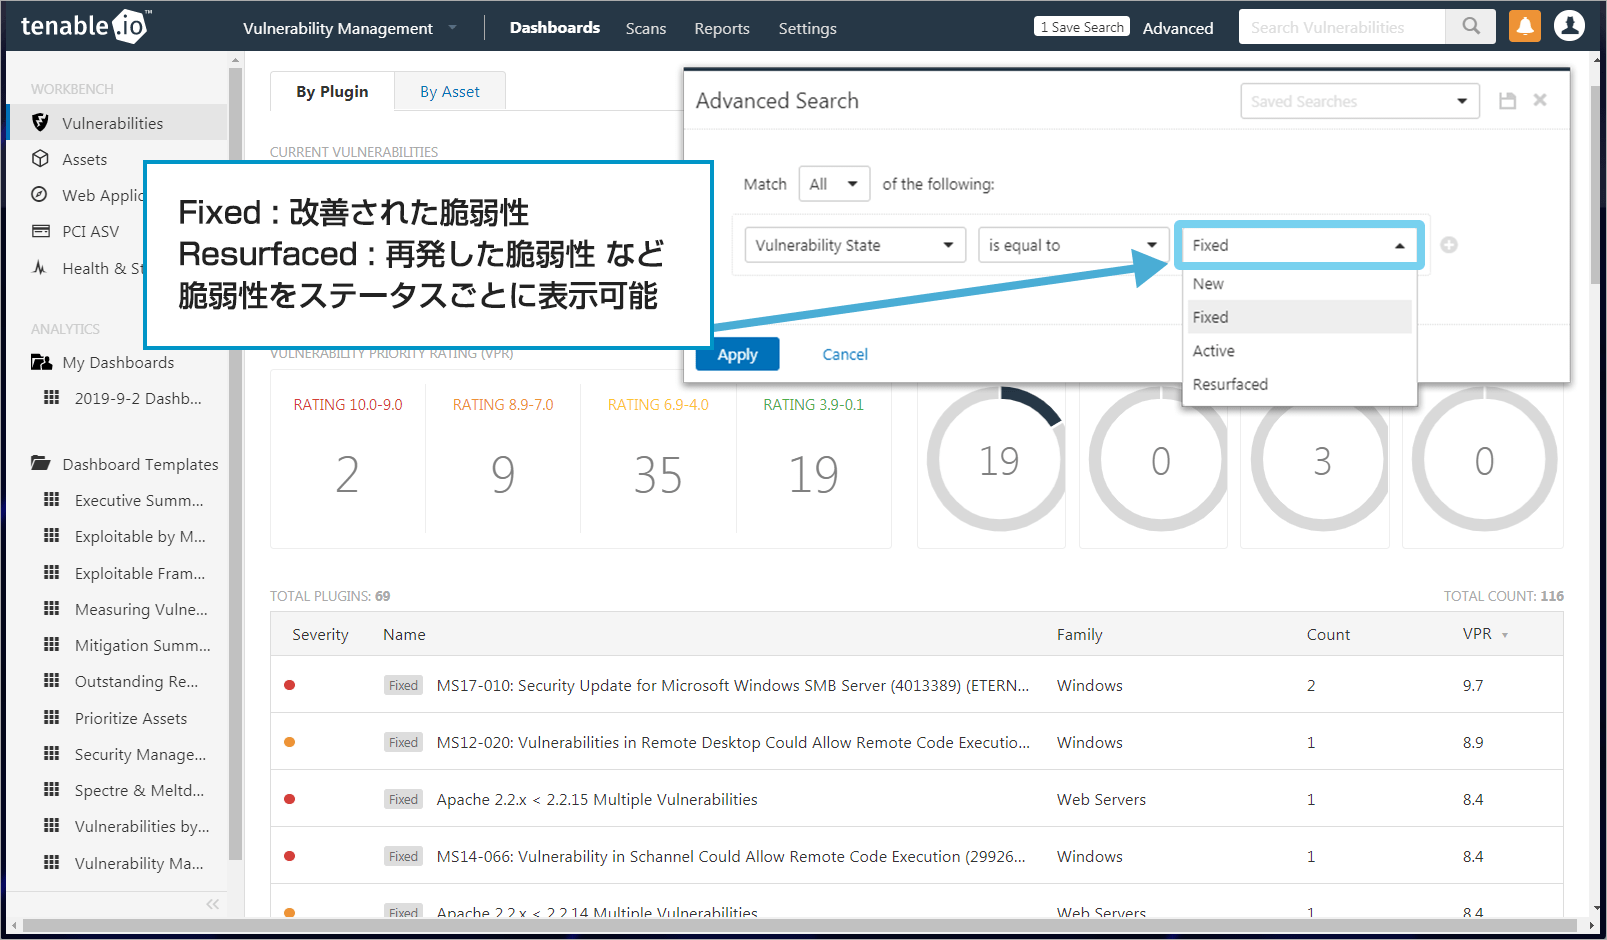Click the 1 Save Search badge

point(1082,27)
